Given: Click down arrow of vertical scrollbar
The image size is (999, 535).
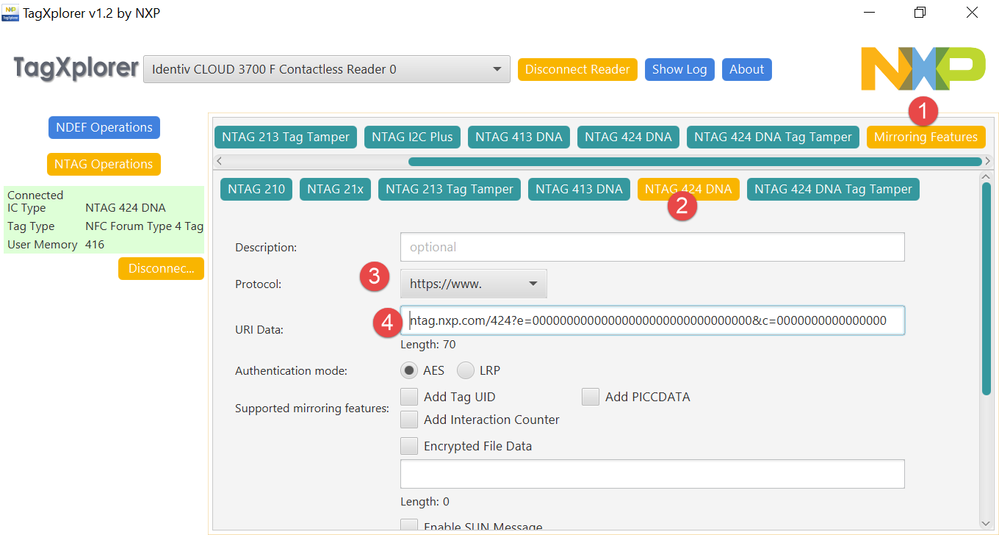Looking at the screenshot, I should pyautogui.click(x=987, y=523).
